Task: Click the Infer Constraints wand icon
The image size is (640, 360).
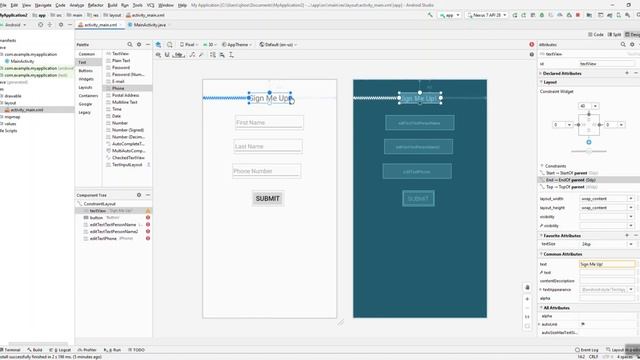Action: [201, 55]
